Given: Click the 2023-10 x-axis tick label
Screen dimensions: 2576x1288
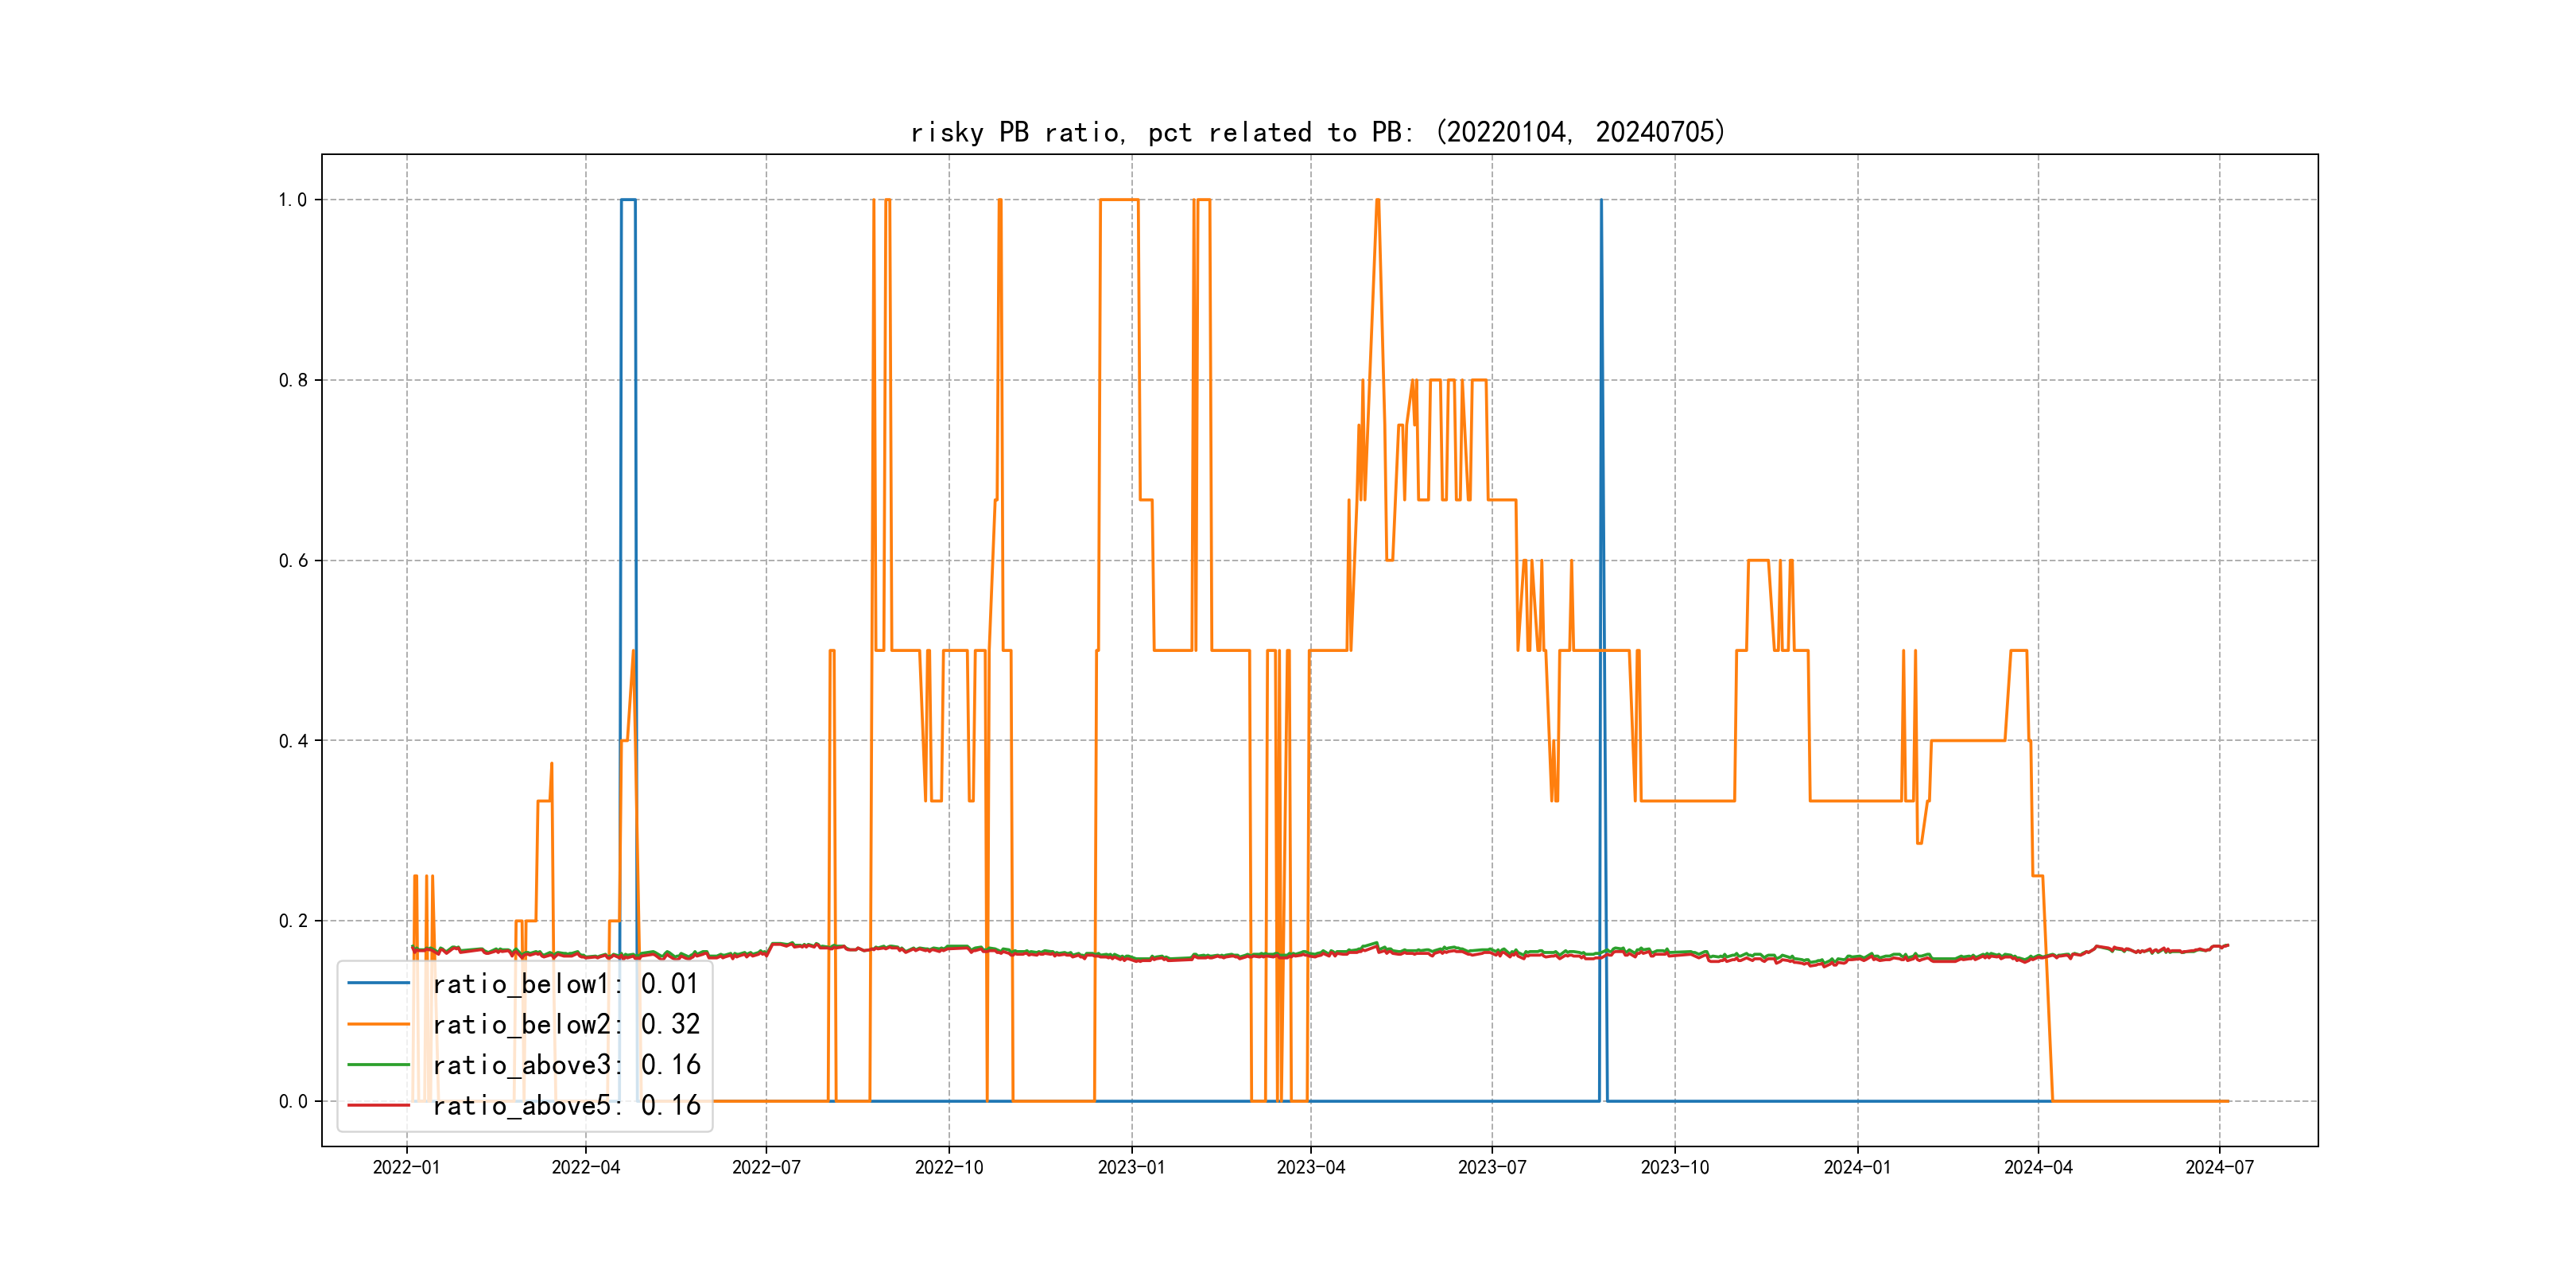Looking at the screenshot, I should tap(1674, 1168).
